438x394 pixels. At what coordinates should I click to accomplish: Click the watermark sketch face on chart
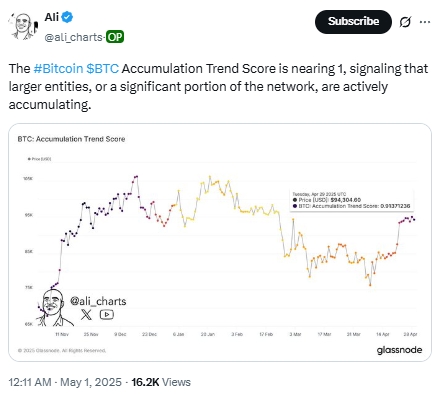click(53, 308)
